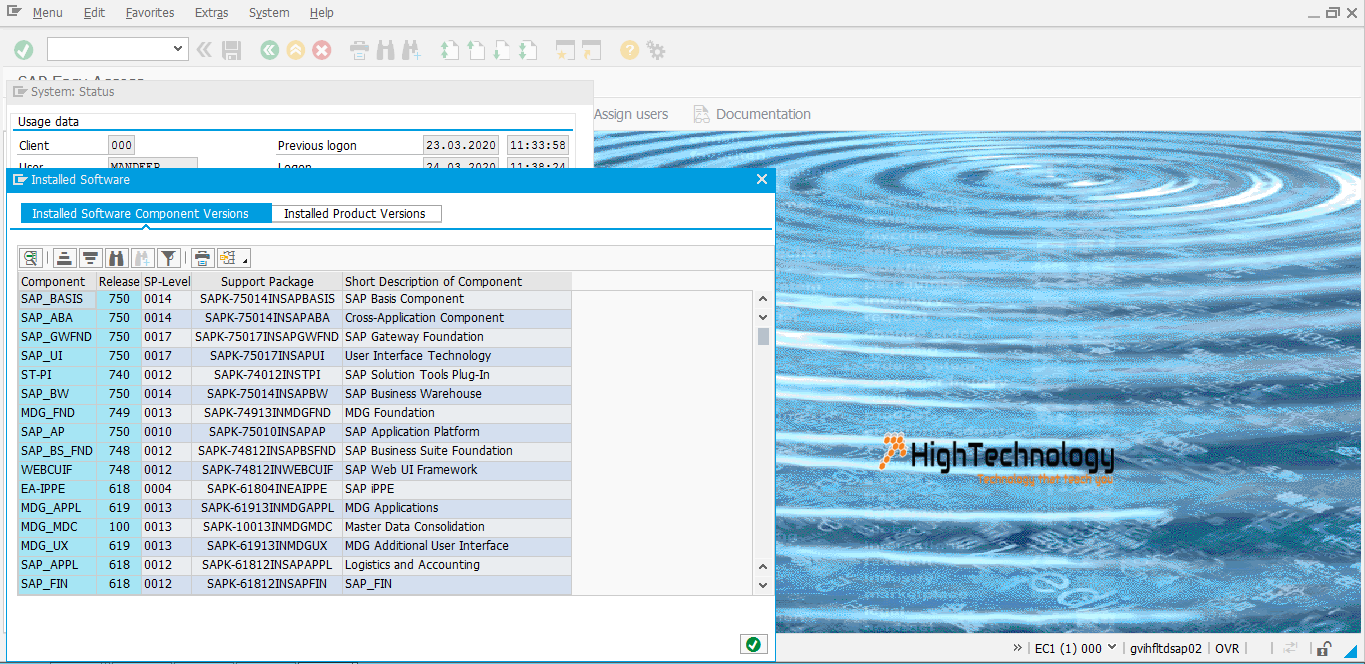
Task: Select the WEBCUIF component cell
Action: (x=57, y=470)
